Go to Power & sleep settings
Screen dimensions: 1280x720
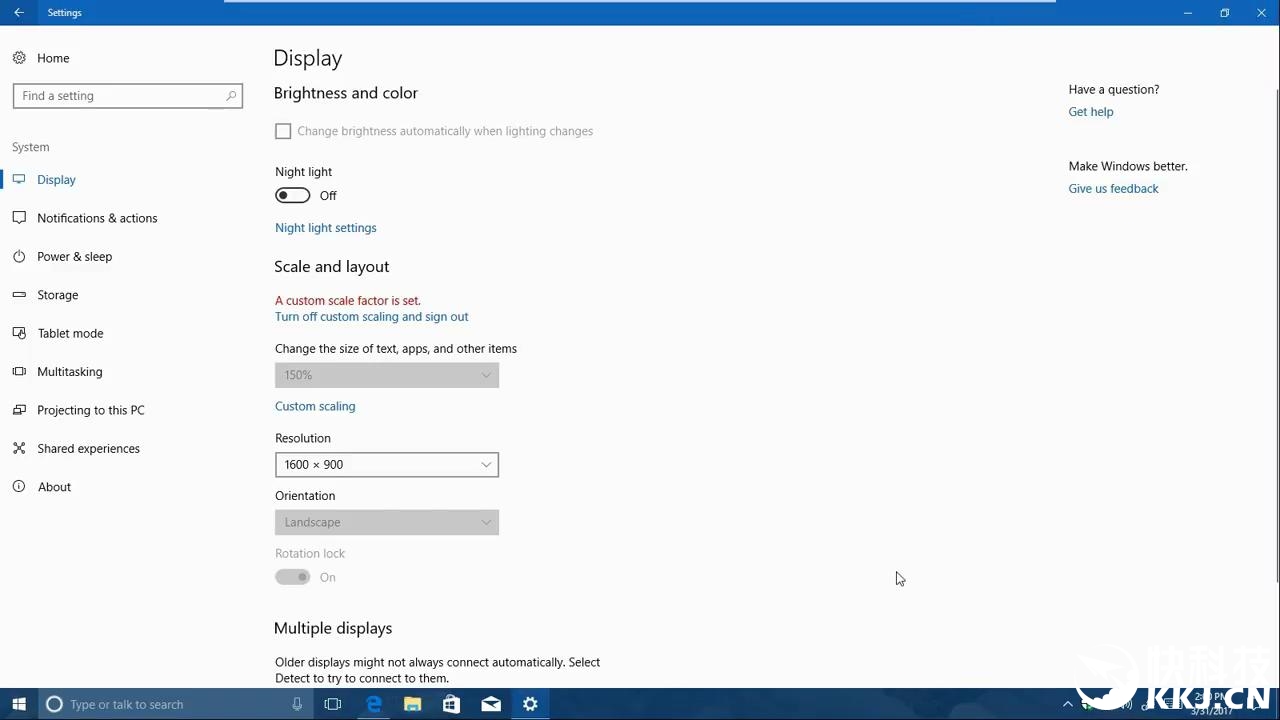[x=74, y=257]
